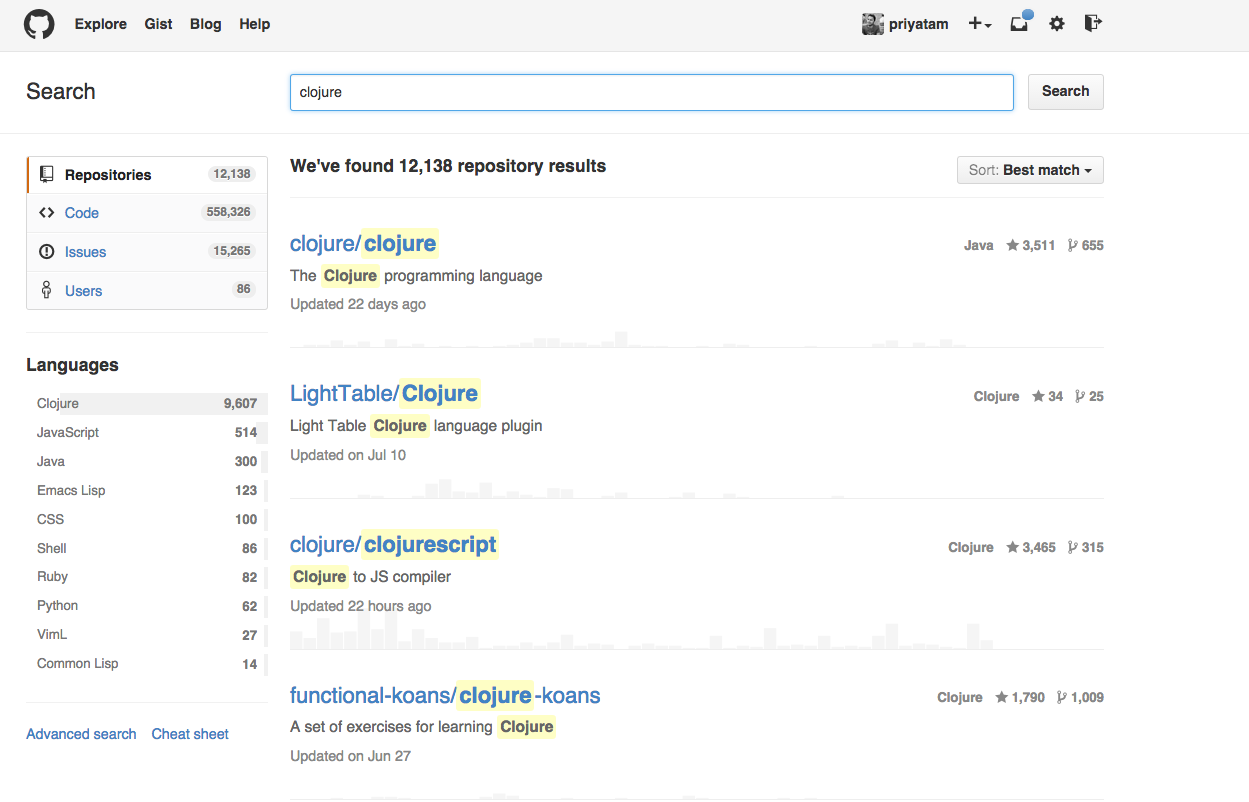Click the Issues exclamation icon
This screenshot has width=1249, height=802.
(x=46, y=251)
